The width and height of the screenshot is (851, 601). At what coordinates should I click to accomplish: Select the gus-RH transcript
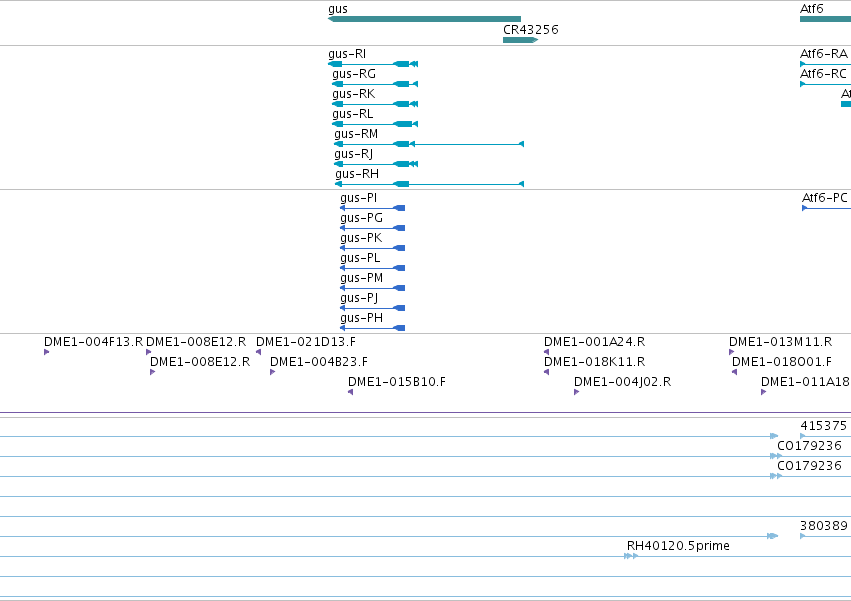pyautogui.click(x=429, y=184)
